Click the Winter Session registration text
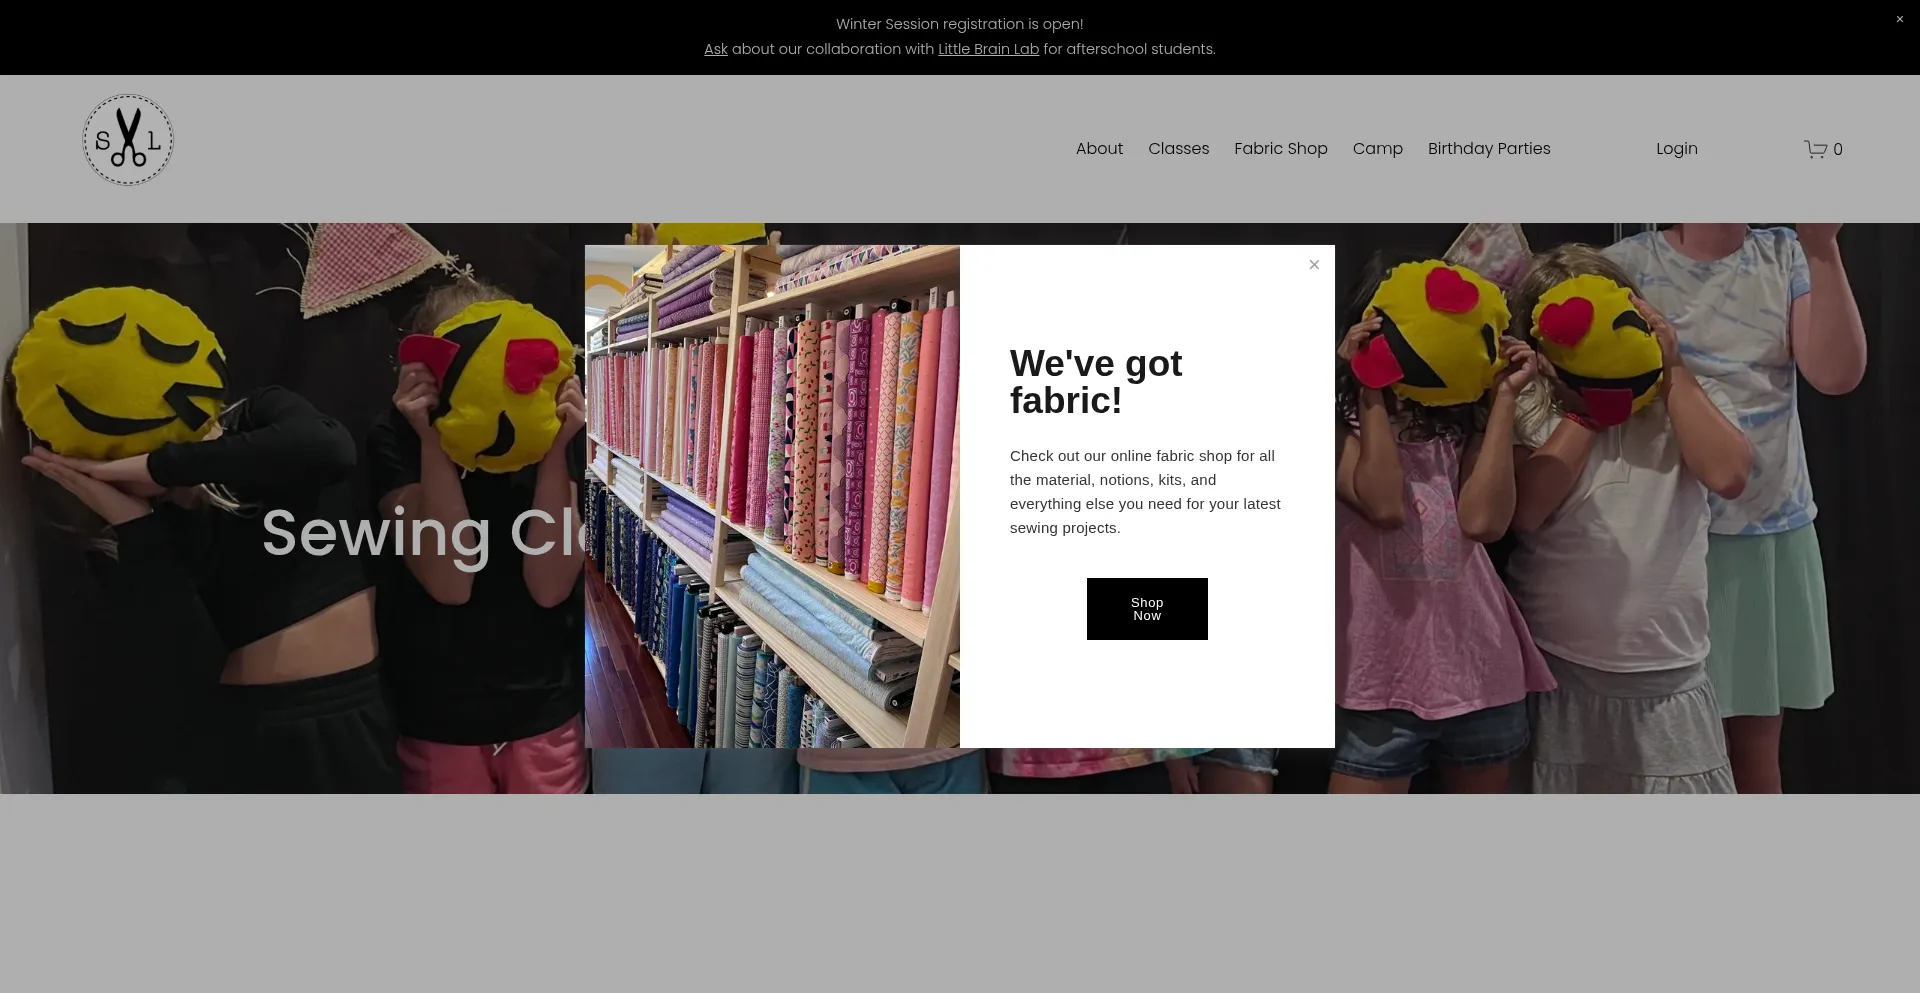Screen dimensions: 1920x993 click(959, 24)
